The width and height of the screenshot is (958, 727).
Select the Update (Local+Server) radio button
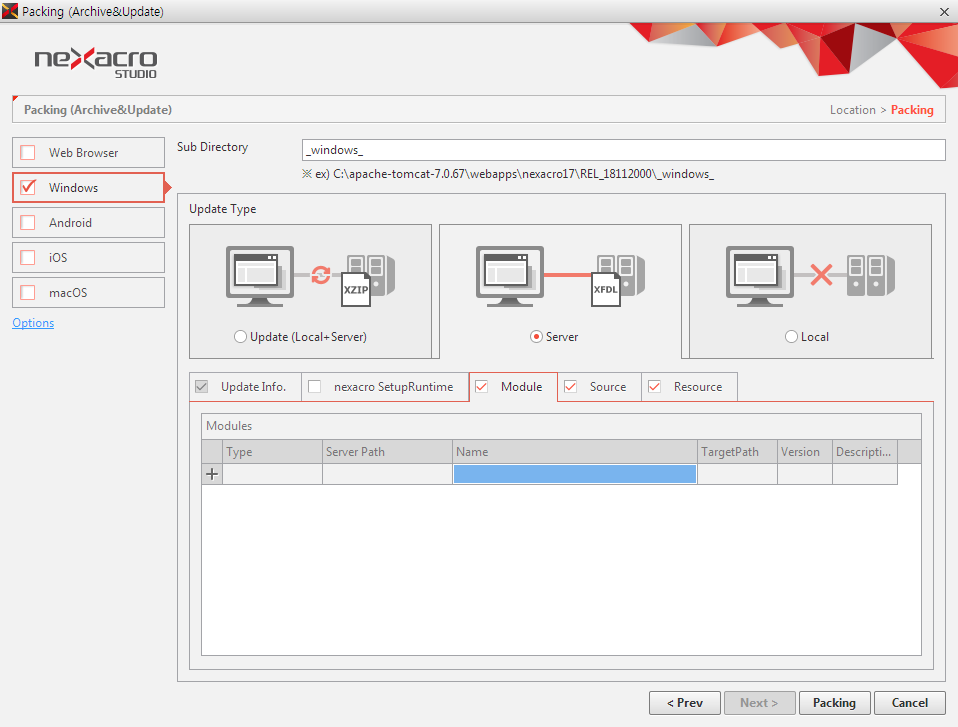tap(240, 337)
